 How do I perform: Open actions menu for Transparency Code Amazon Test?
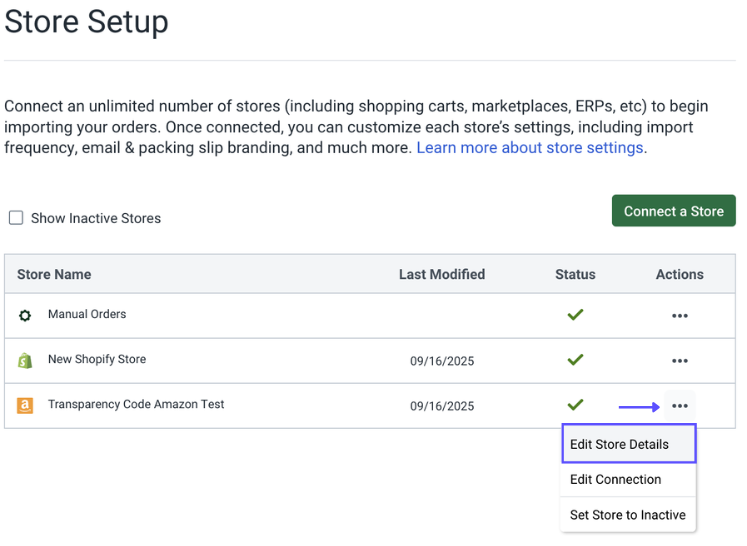679,406
